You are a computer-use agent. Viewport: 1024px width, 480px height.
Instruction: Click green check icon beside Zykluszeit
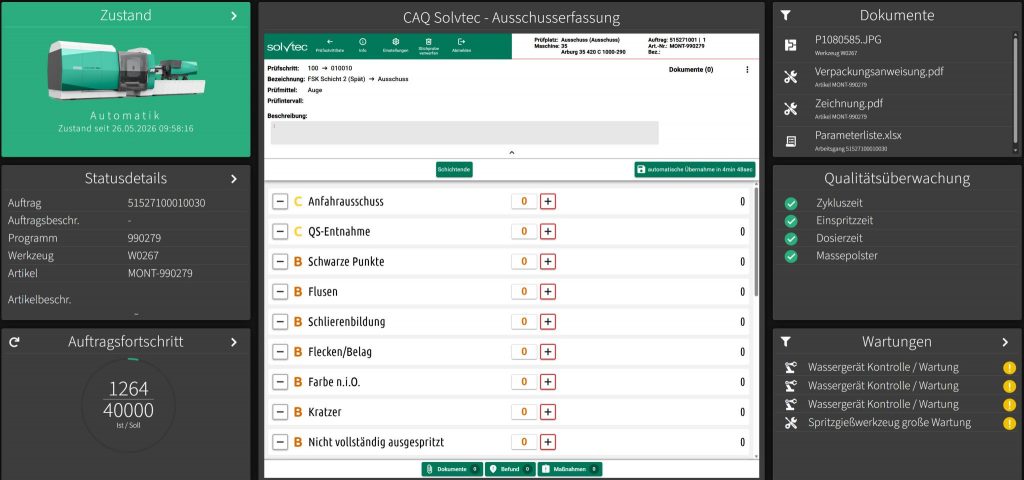[x=791, y=203]
